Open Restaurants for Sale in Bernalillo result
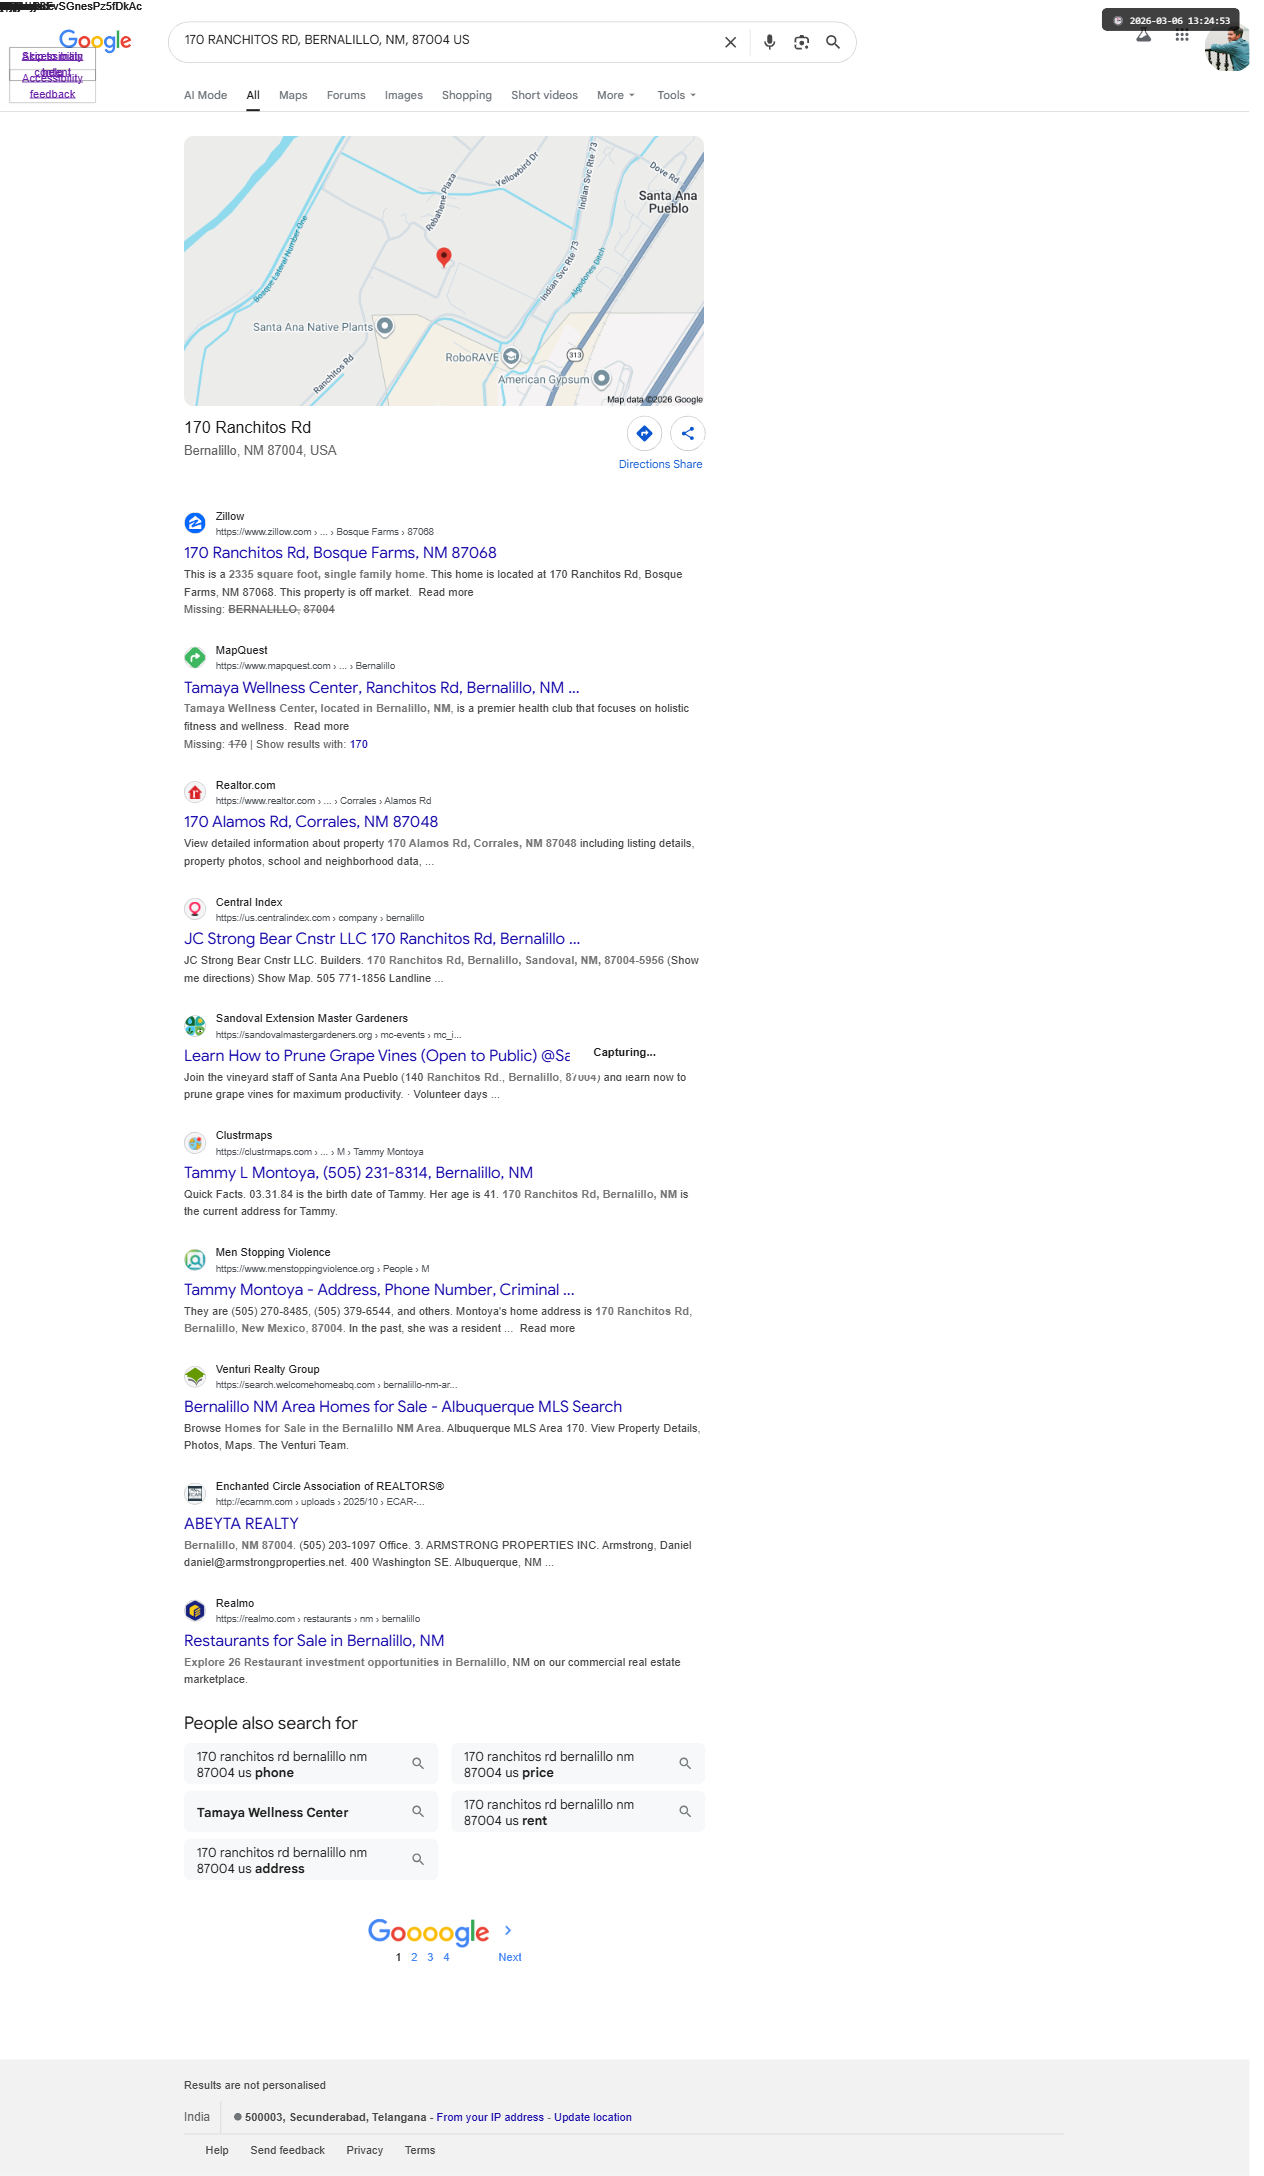 coord(314,1641)
